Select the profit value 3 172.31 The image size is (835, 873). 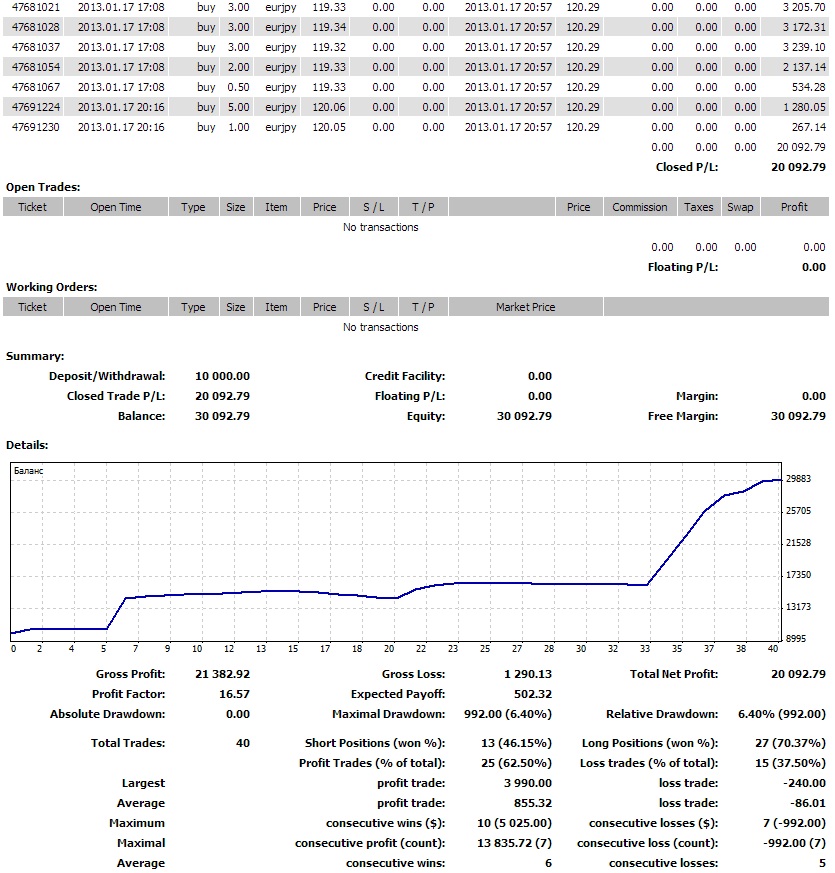(804, 27)
